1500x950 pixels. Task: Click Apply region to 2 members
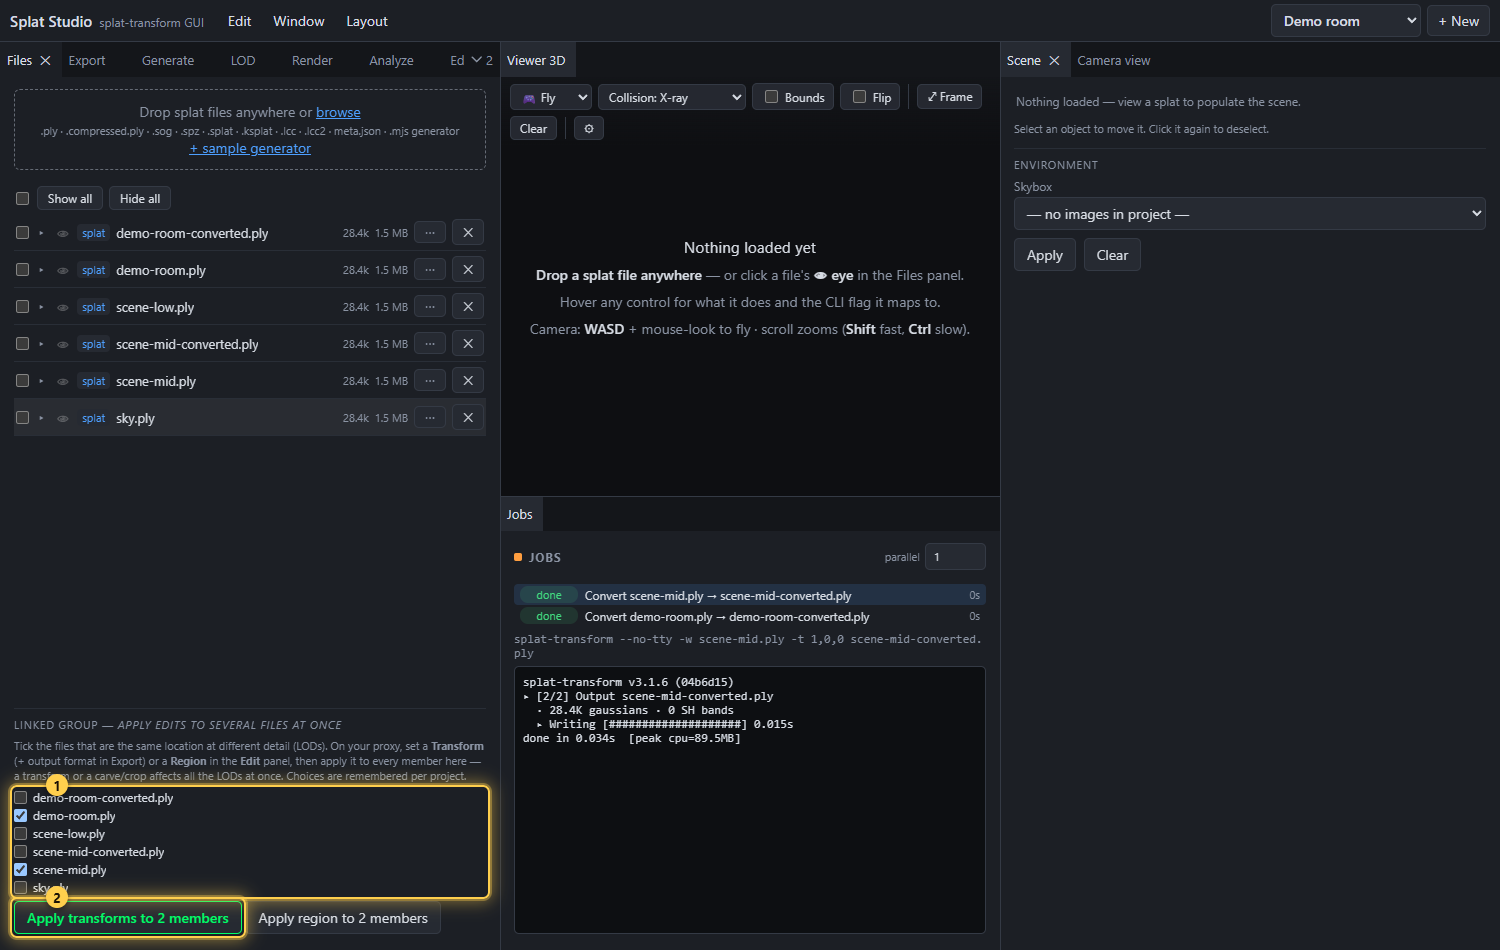(343, 918)
